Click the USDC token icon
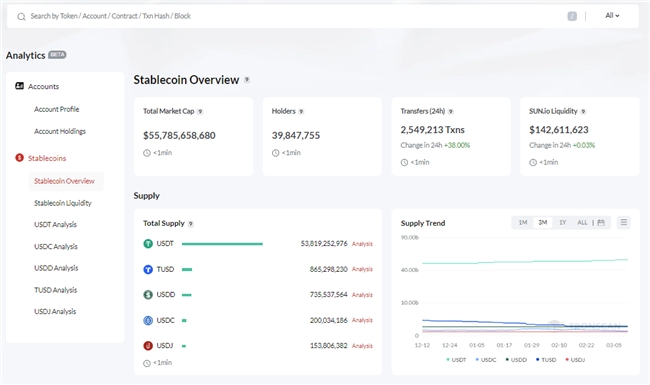 point(148,320)
